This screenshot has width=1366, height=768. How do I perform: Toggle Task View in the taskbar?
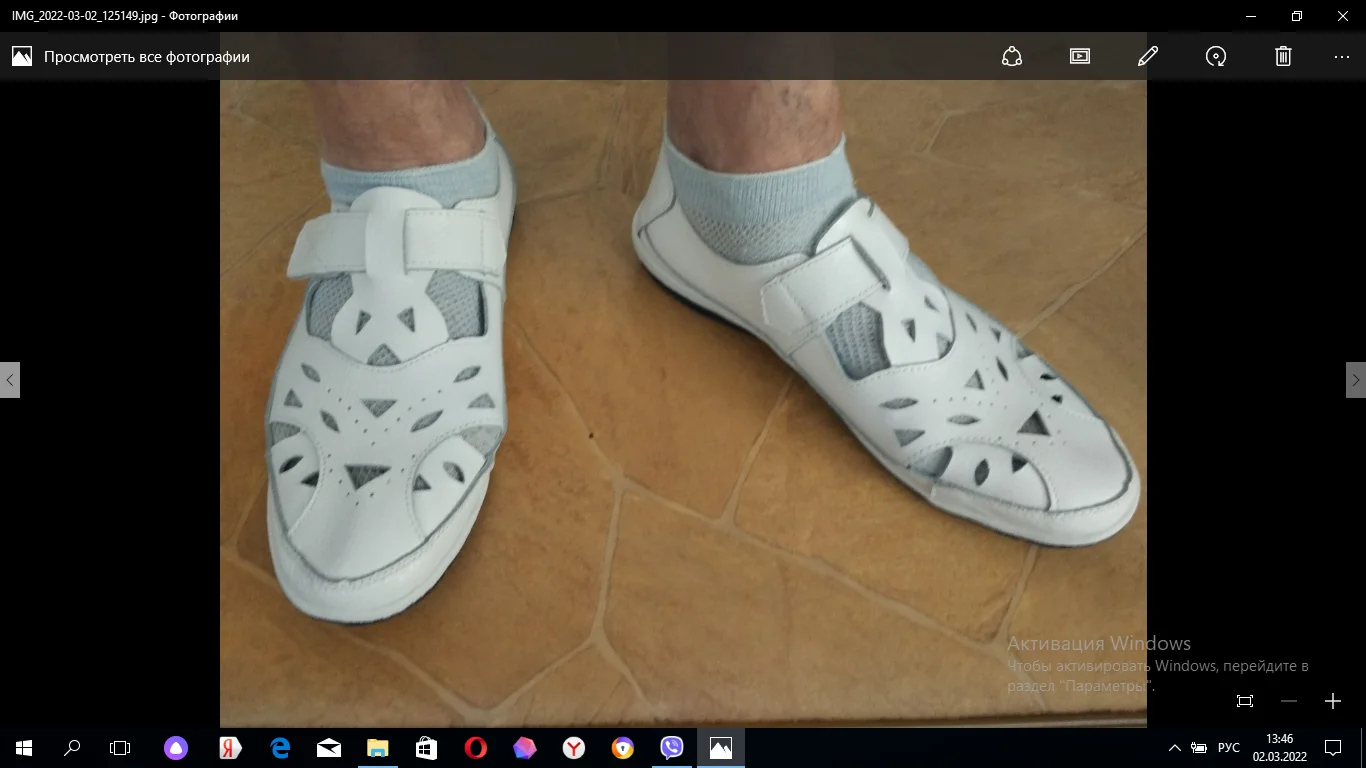pos(120,748)
